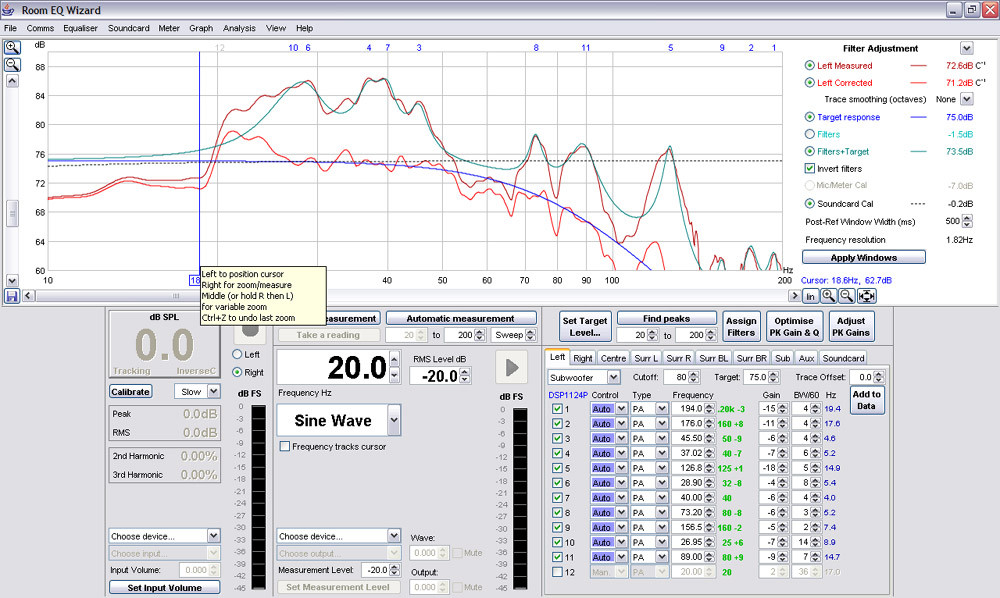The image size is (1000, 598).
Task: Open the Sine Wave signal type dropdown
Action: 394,420
